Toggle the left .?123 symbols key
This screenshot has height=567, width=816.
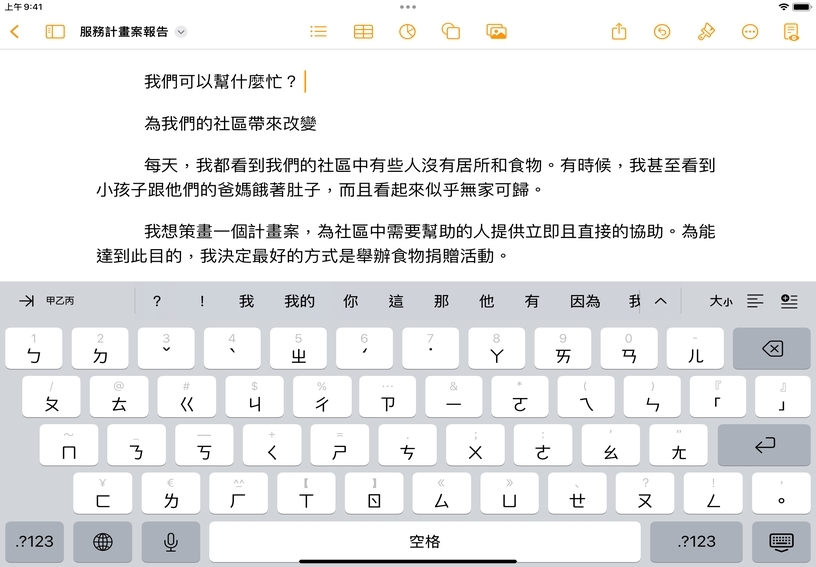coord(35,542)
